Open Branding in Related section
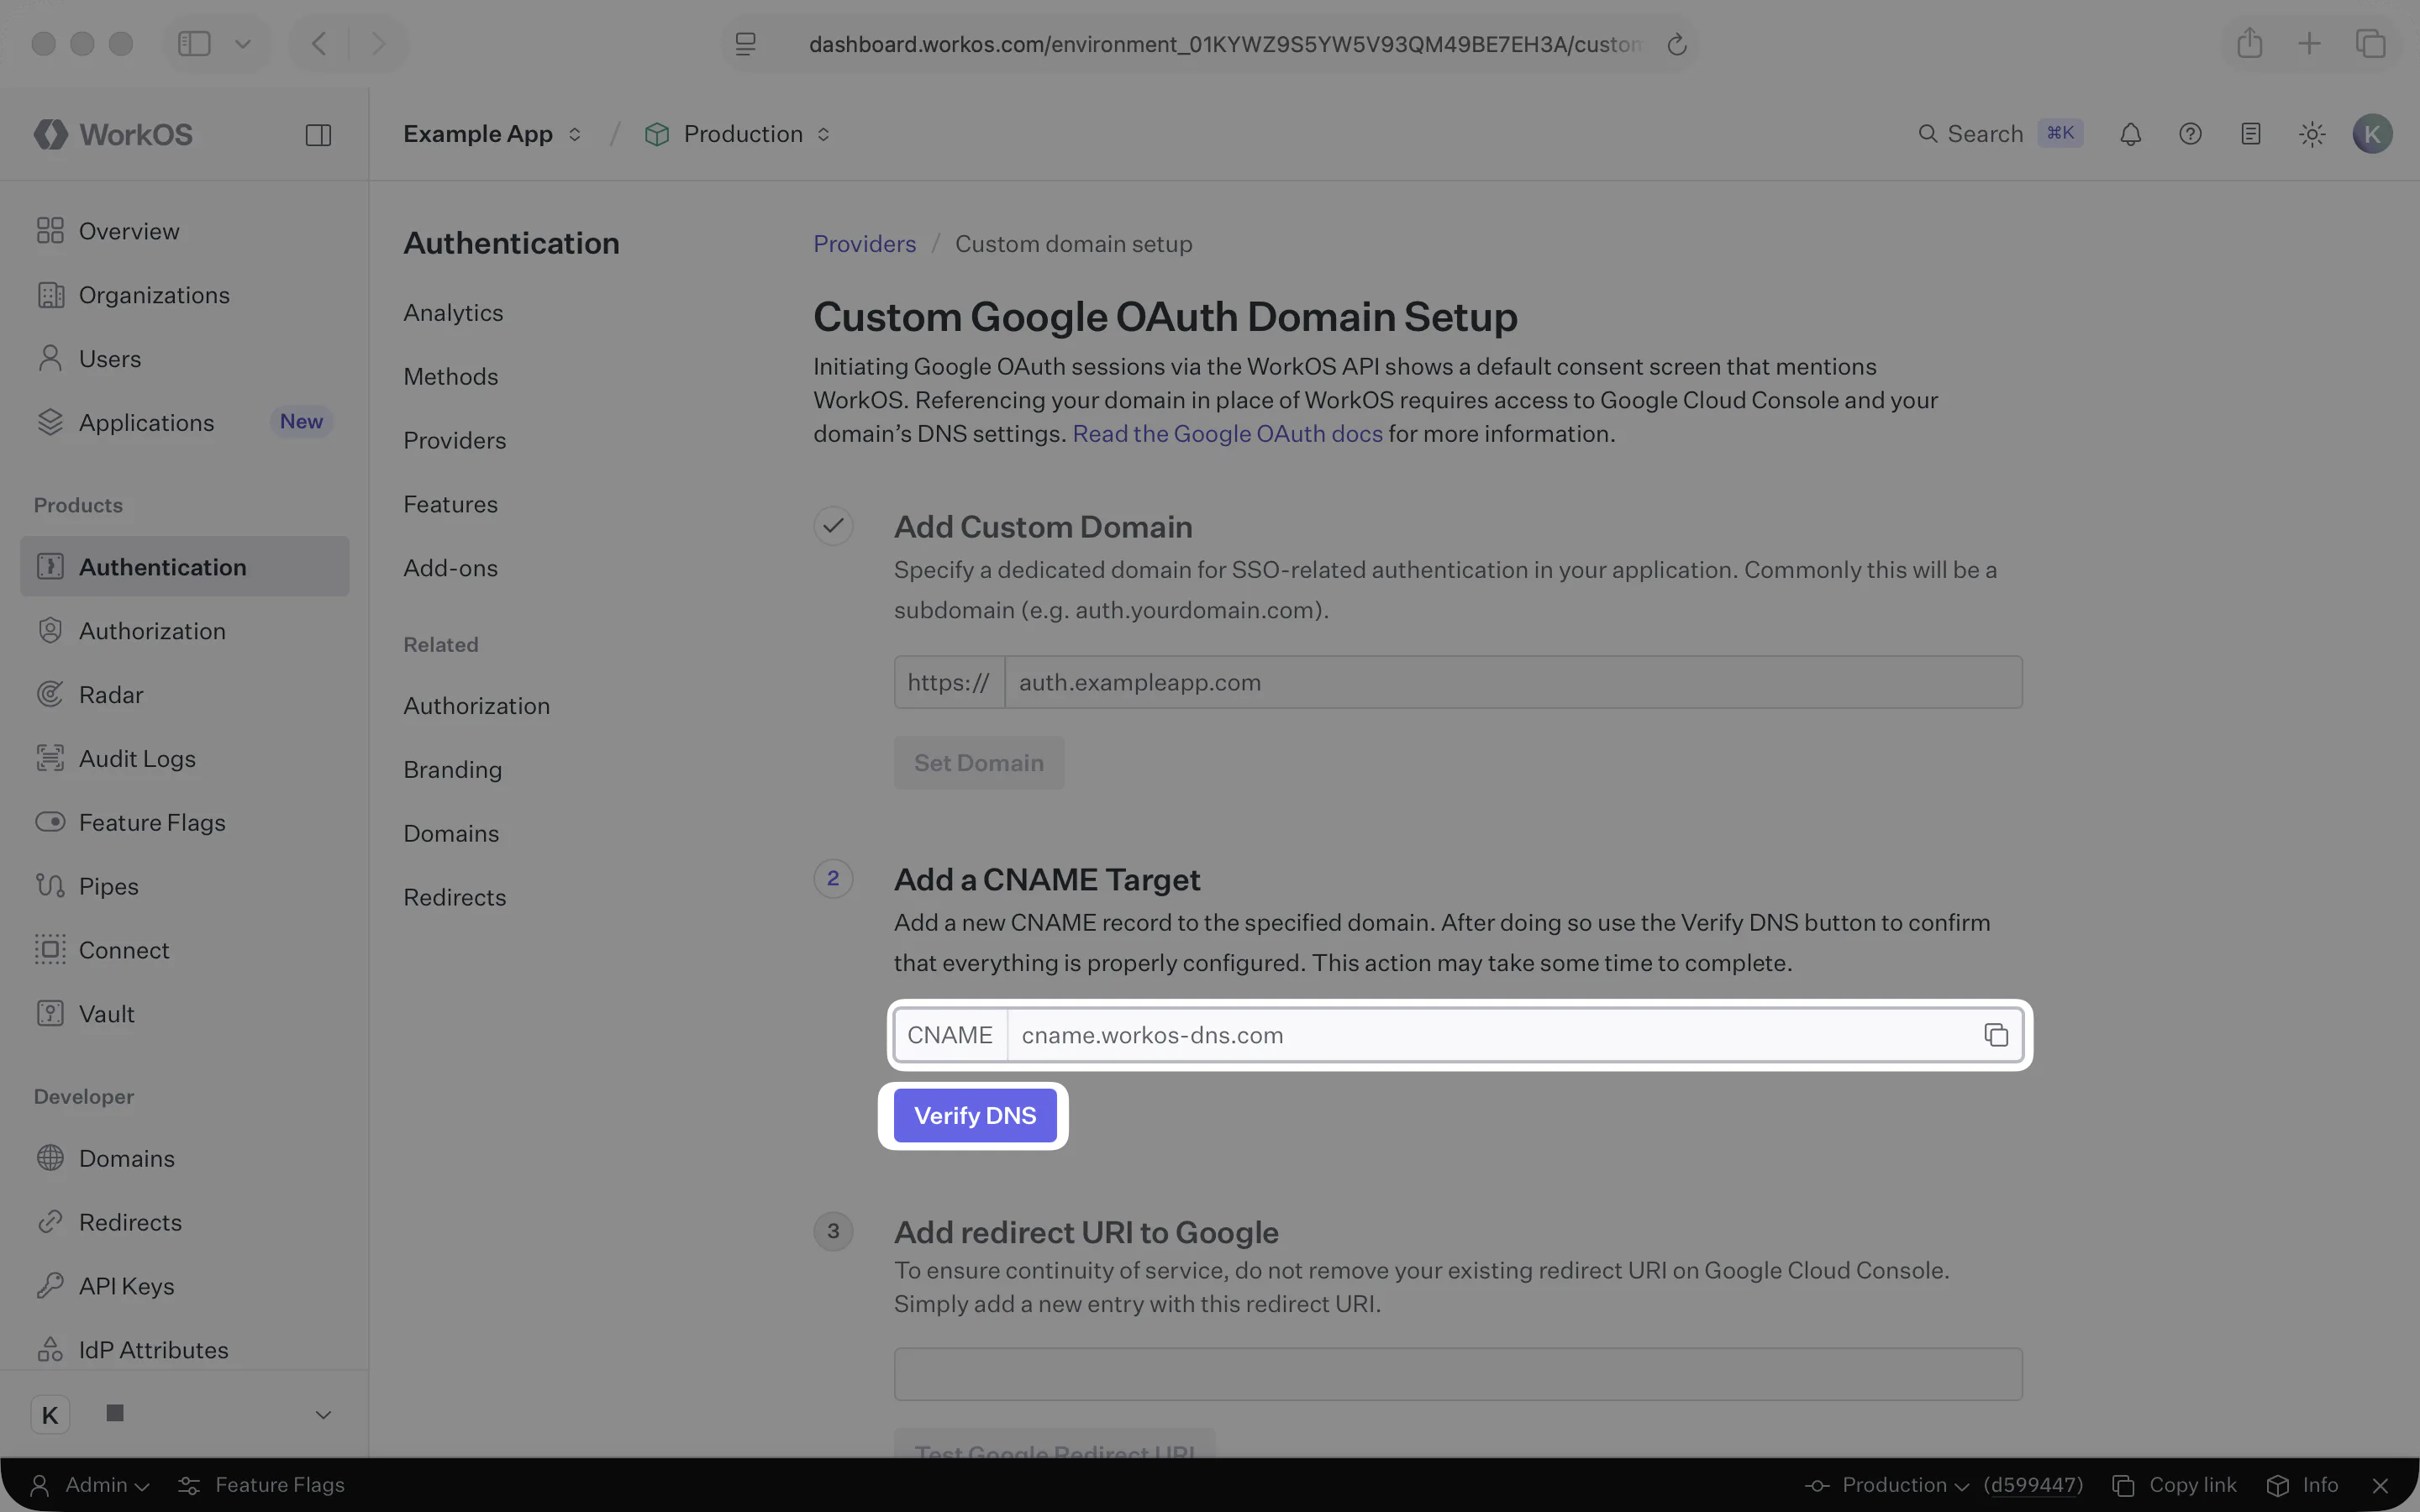2420x1512 pixels. pos(453,770)
